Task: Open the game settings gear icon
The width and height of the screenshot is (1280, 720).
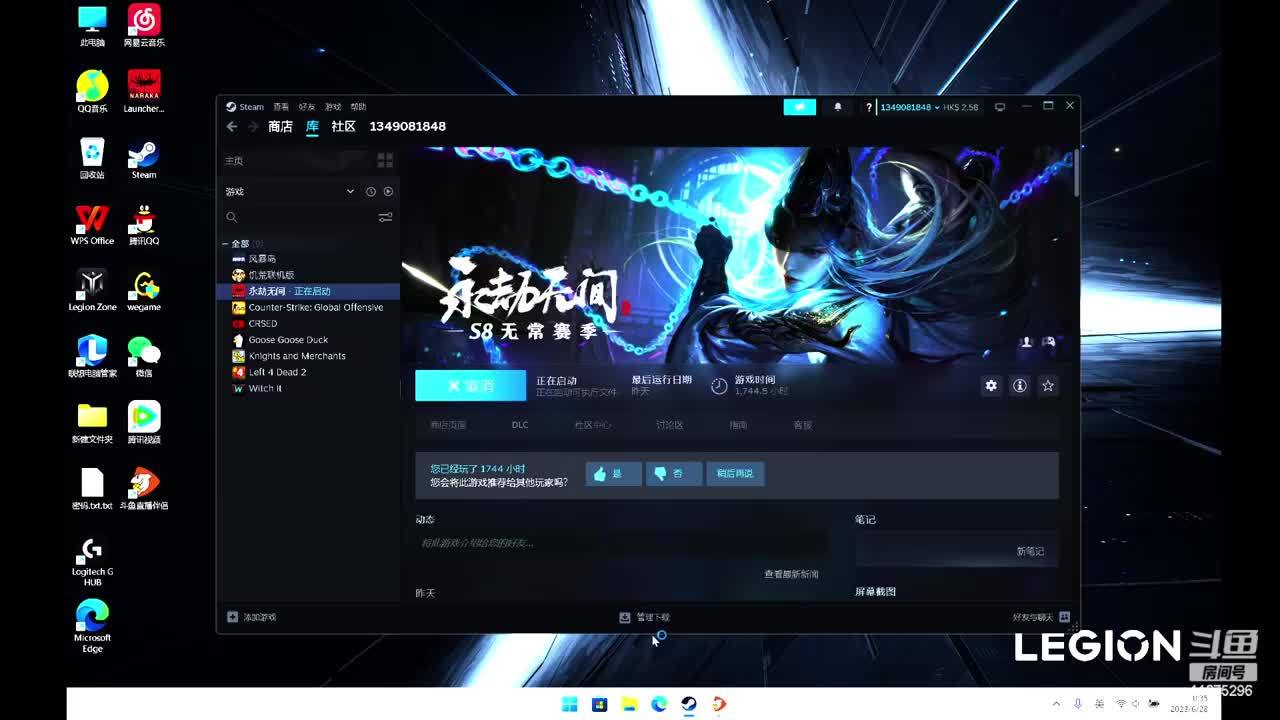Action: coord(990,386)
